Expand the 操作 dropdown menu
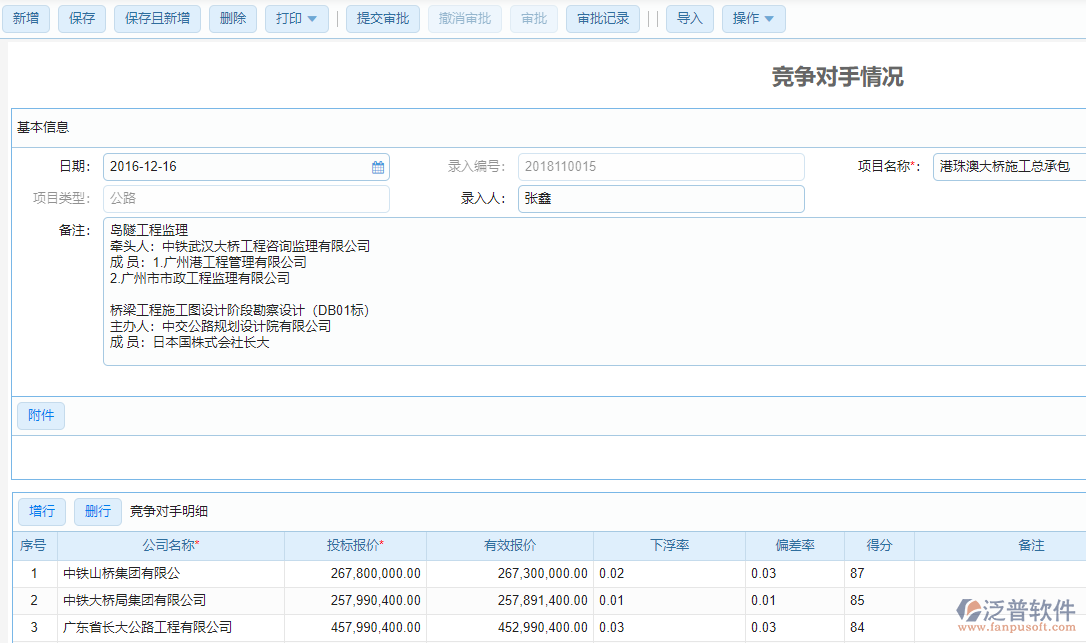Viewport: 1086px width, 643px height. click(x=753, y=19)
